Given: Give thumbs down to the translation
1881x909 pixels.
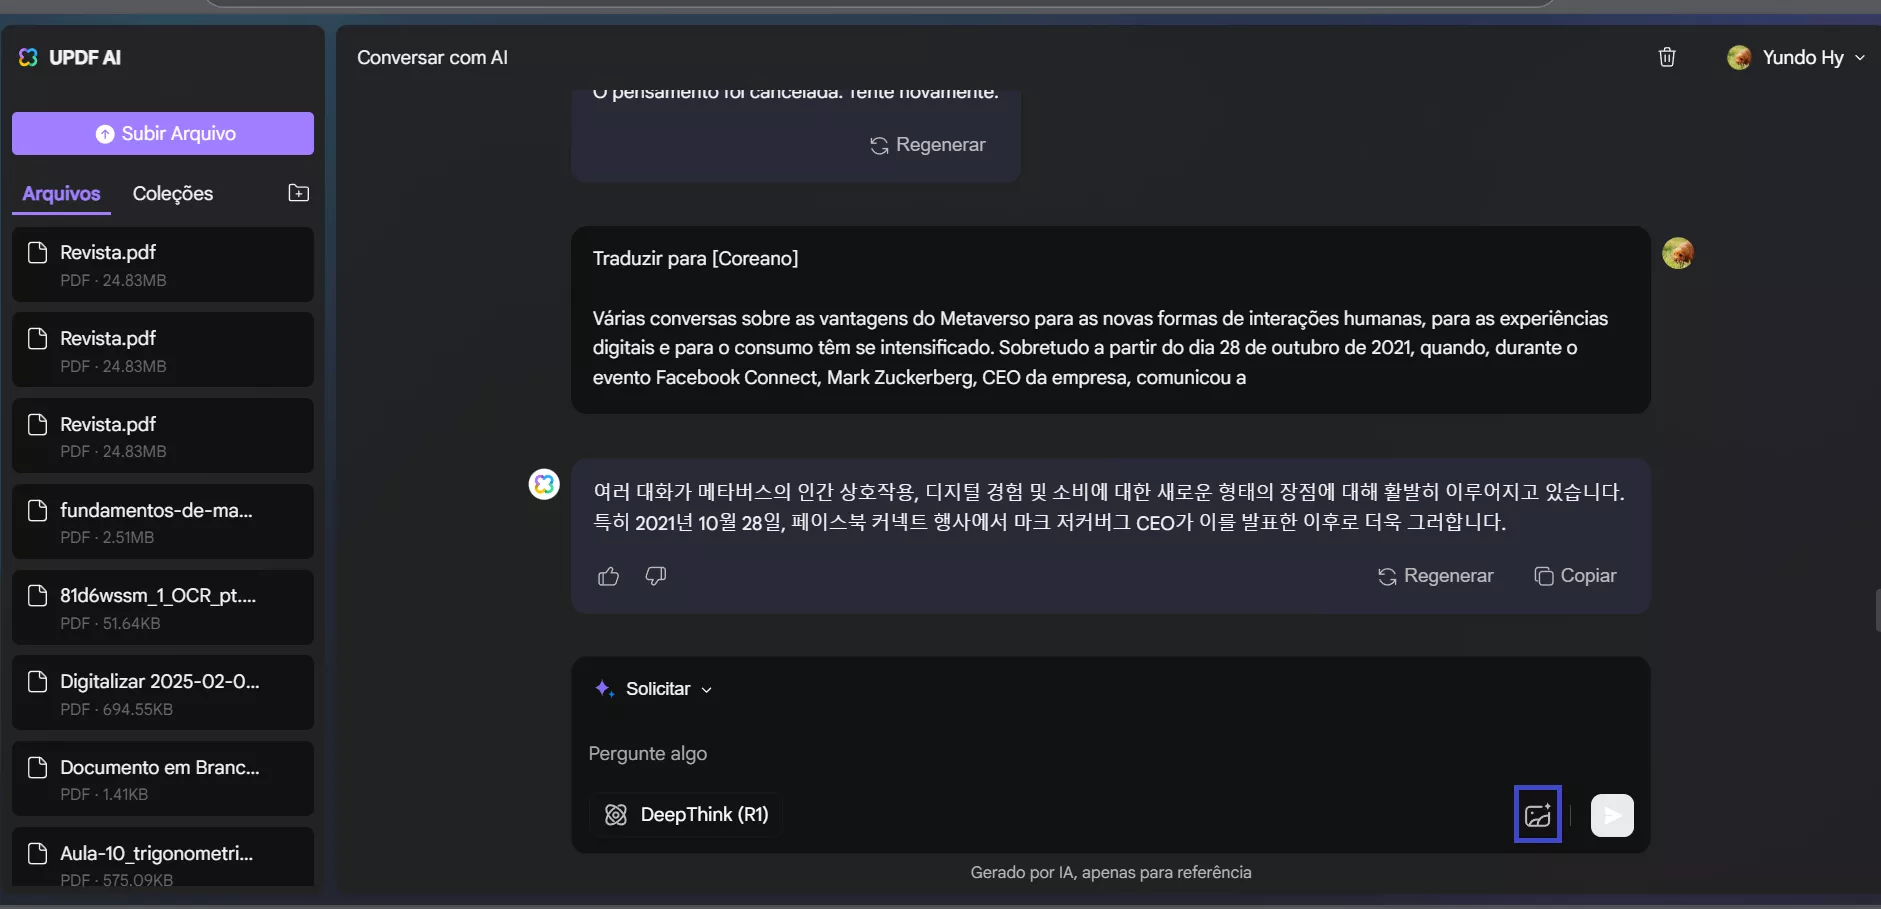Looking at the screenshot, I should point(655,576).
